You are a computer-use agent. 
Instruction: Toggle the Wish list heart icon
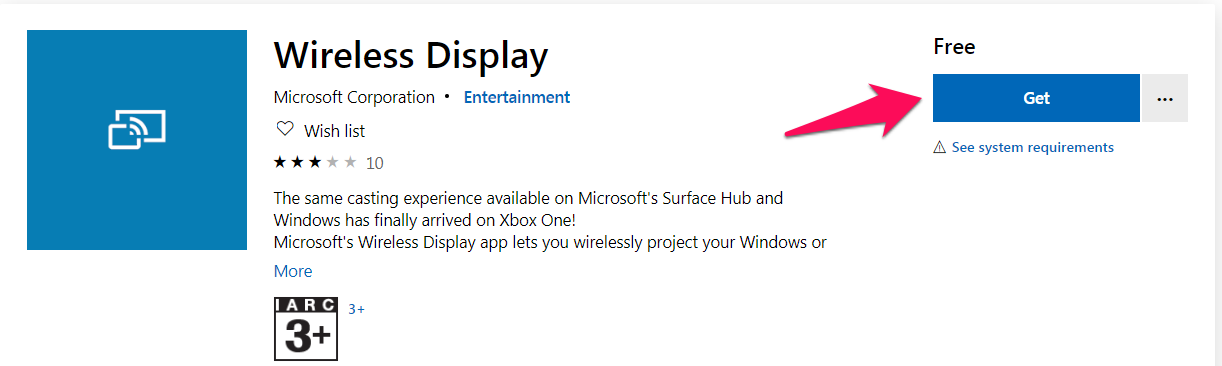tap(285, 130)
